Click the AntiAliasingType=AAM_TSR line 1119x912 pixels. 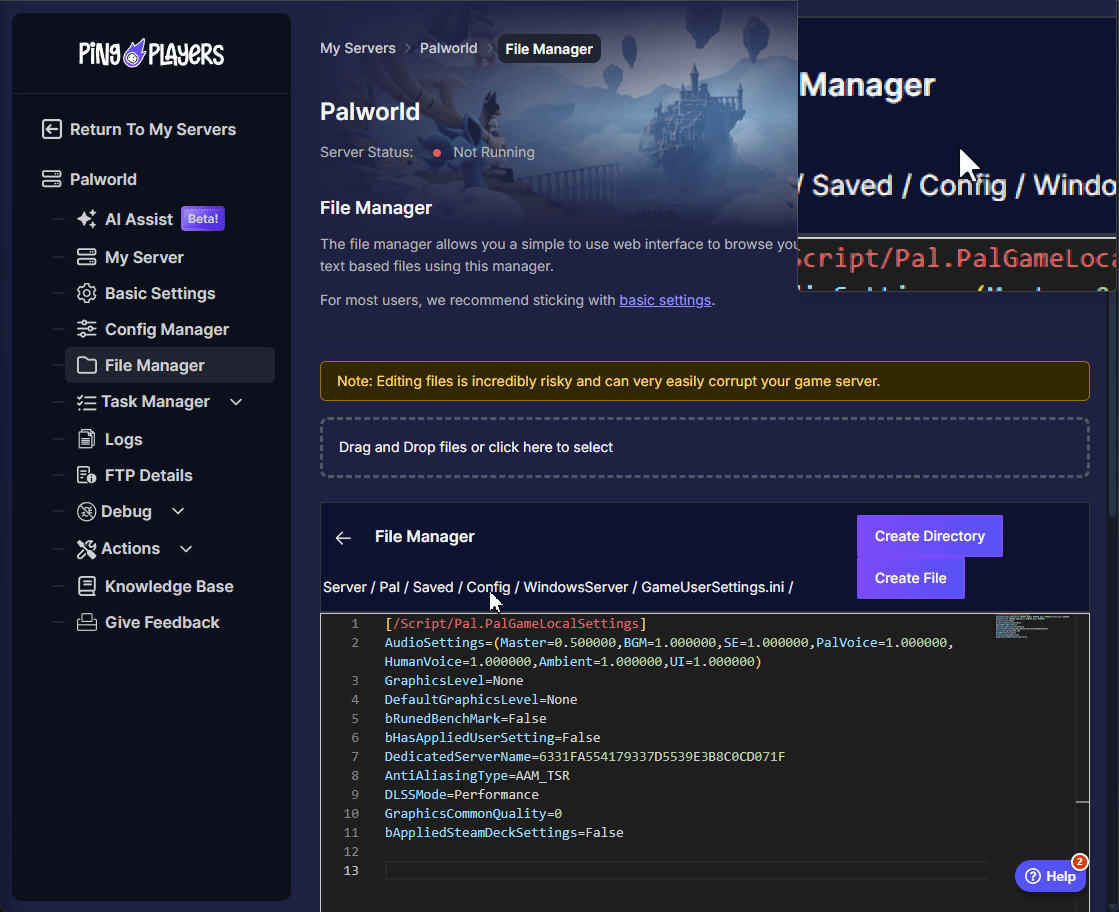[477, 776]
